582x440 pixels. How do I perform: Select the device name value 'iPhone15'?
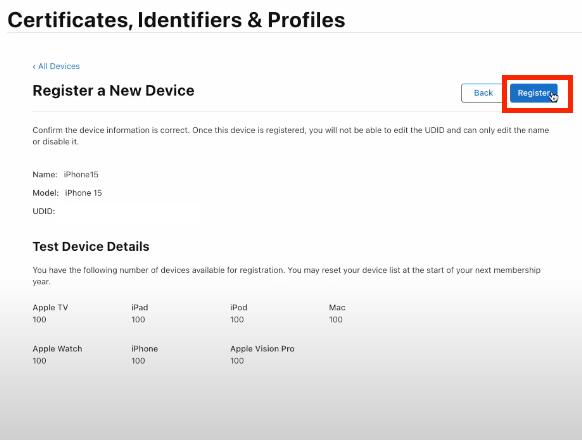pos(81,175)
